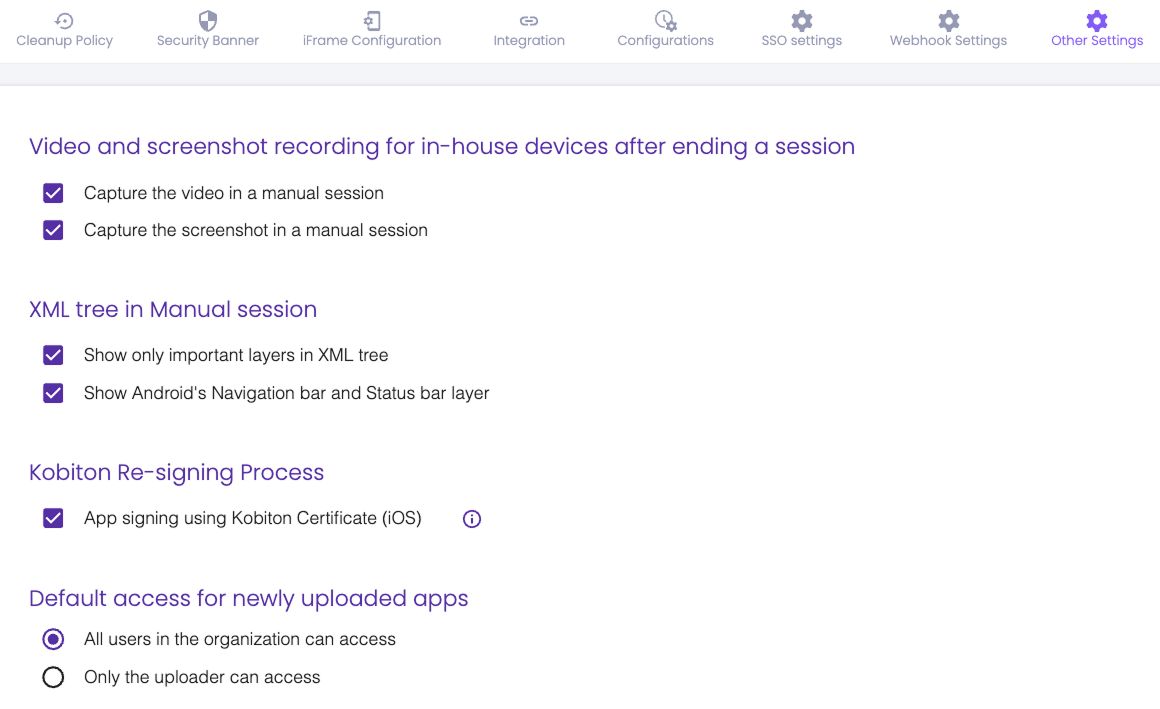Select Only the uploader can access
This screenshot has height=709, width=1160.
click(x=53, y=677)
